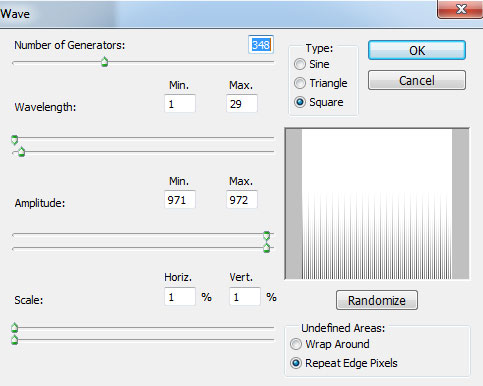Click the Wave title bar text

point(15,14)
